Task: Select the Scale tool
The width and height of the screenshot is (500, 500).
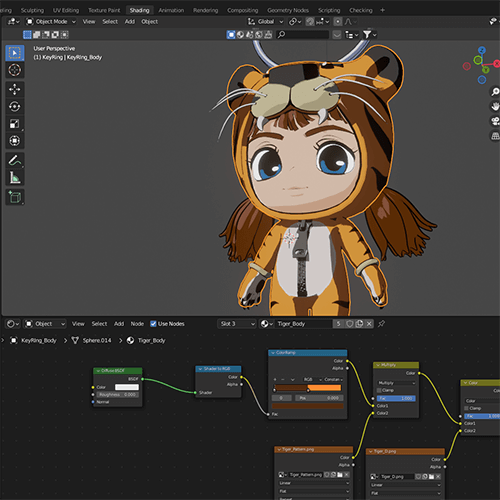Action: tap(15, 124)
